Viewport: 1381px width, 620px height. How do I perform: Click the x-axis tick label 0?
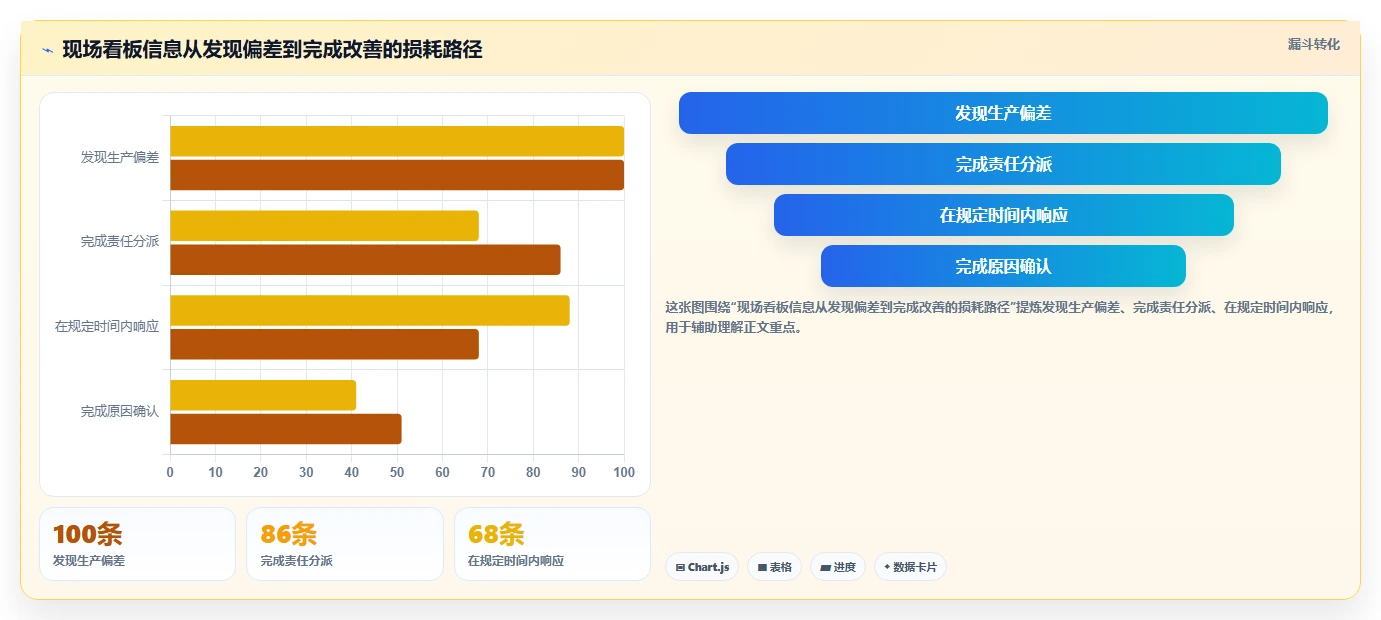click(170, 472)
